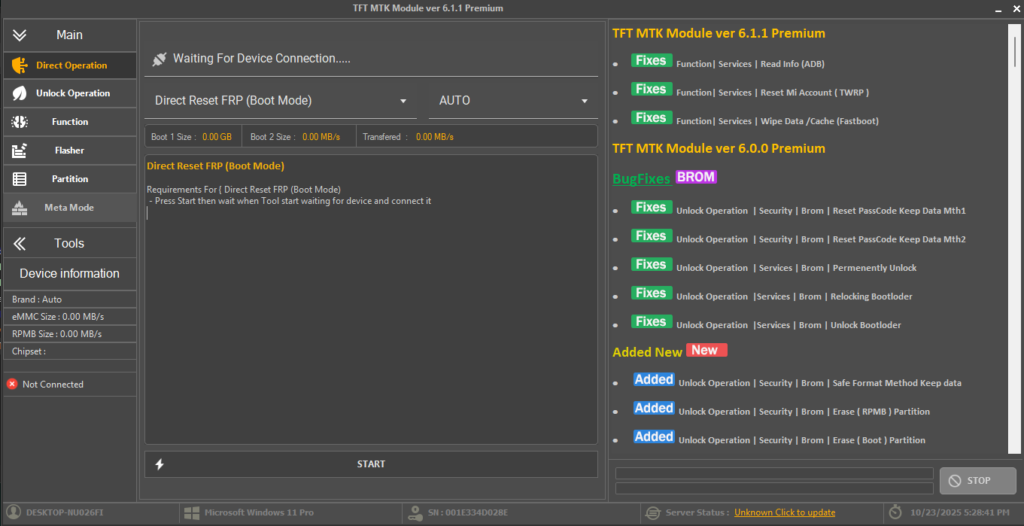Click the SN : 001E334D028E text
1024x526 pixels.
467,513
